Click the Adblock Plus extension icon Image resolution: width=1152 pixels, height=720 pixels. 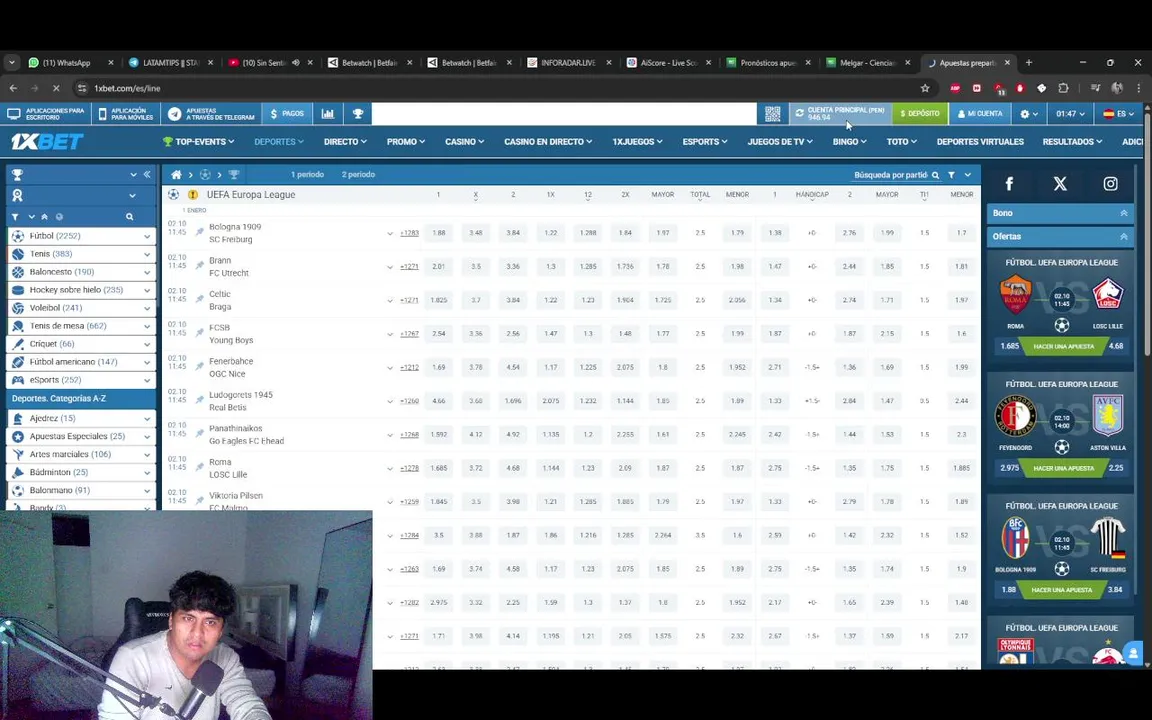pos(955,88)
